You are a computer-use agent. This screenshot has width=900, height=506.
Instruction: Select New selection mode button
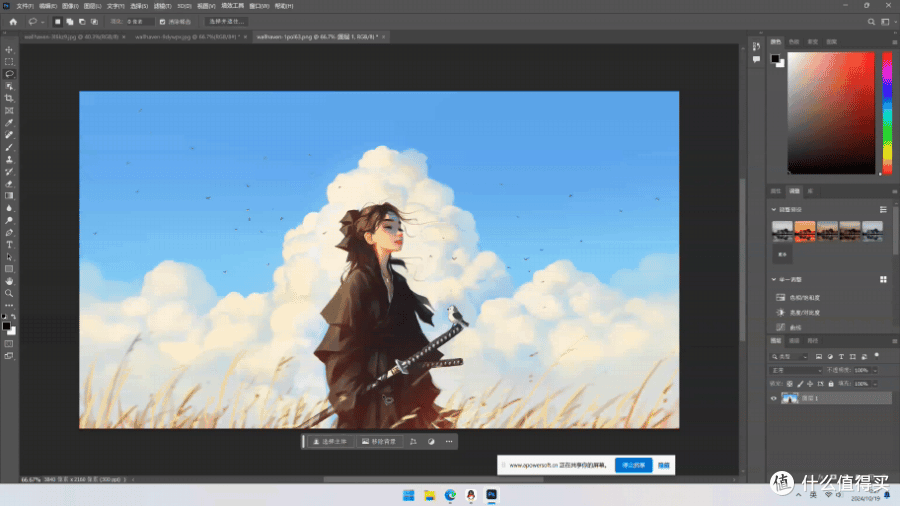coord(57,22)
